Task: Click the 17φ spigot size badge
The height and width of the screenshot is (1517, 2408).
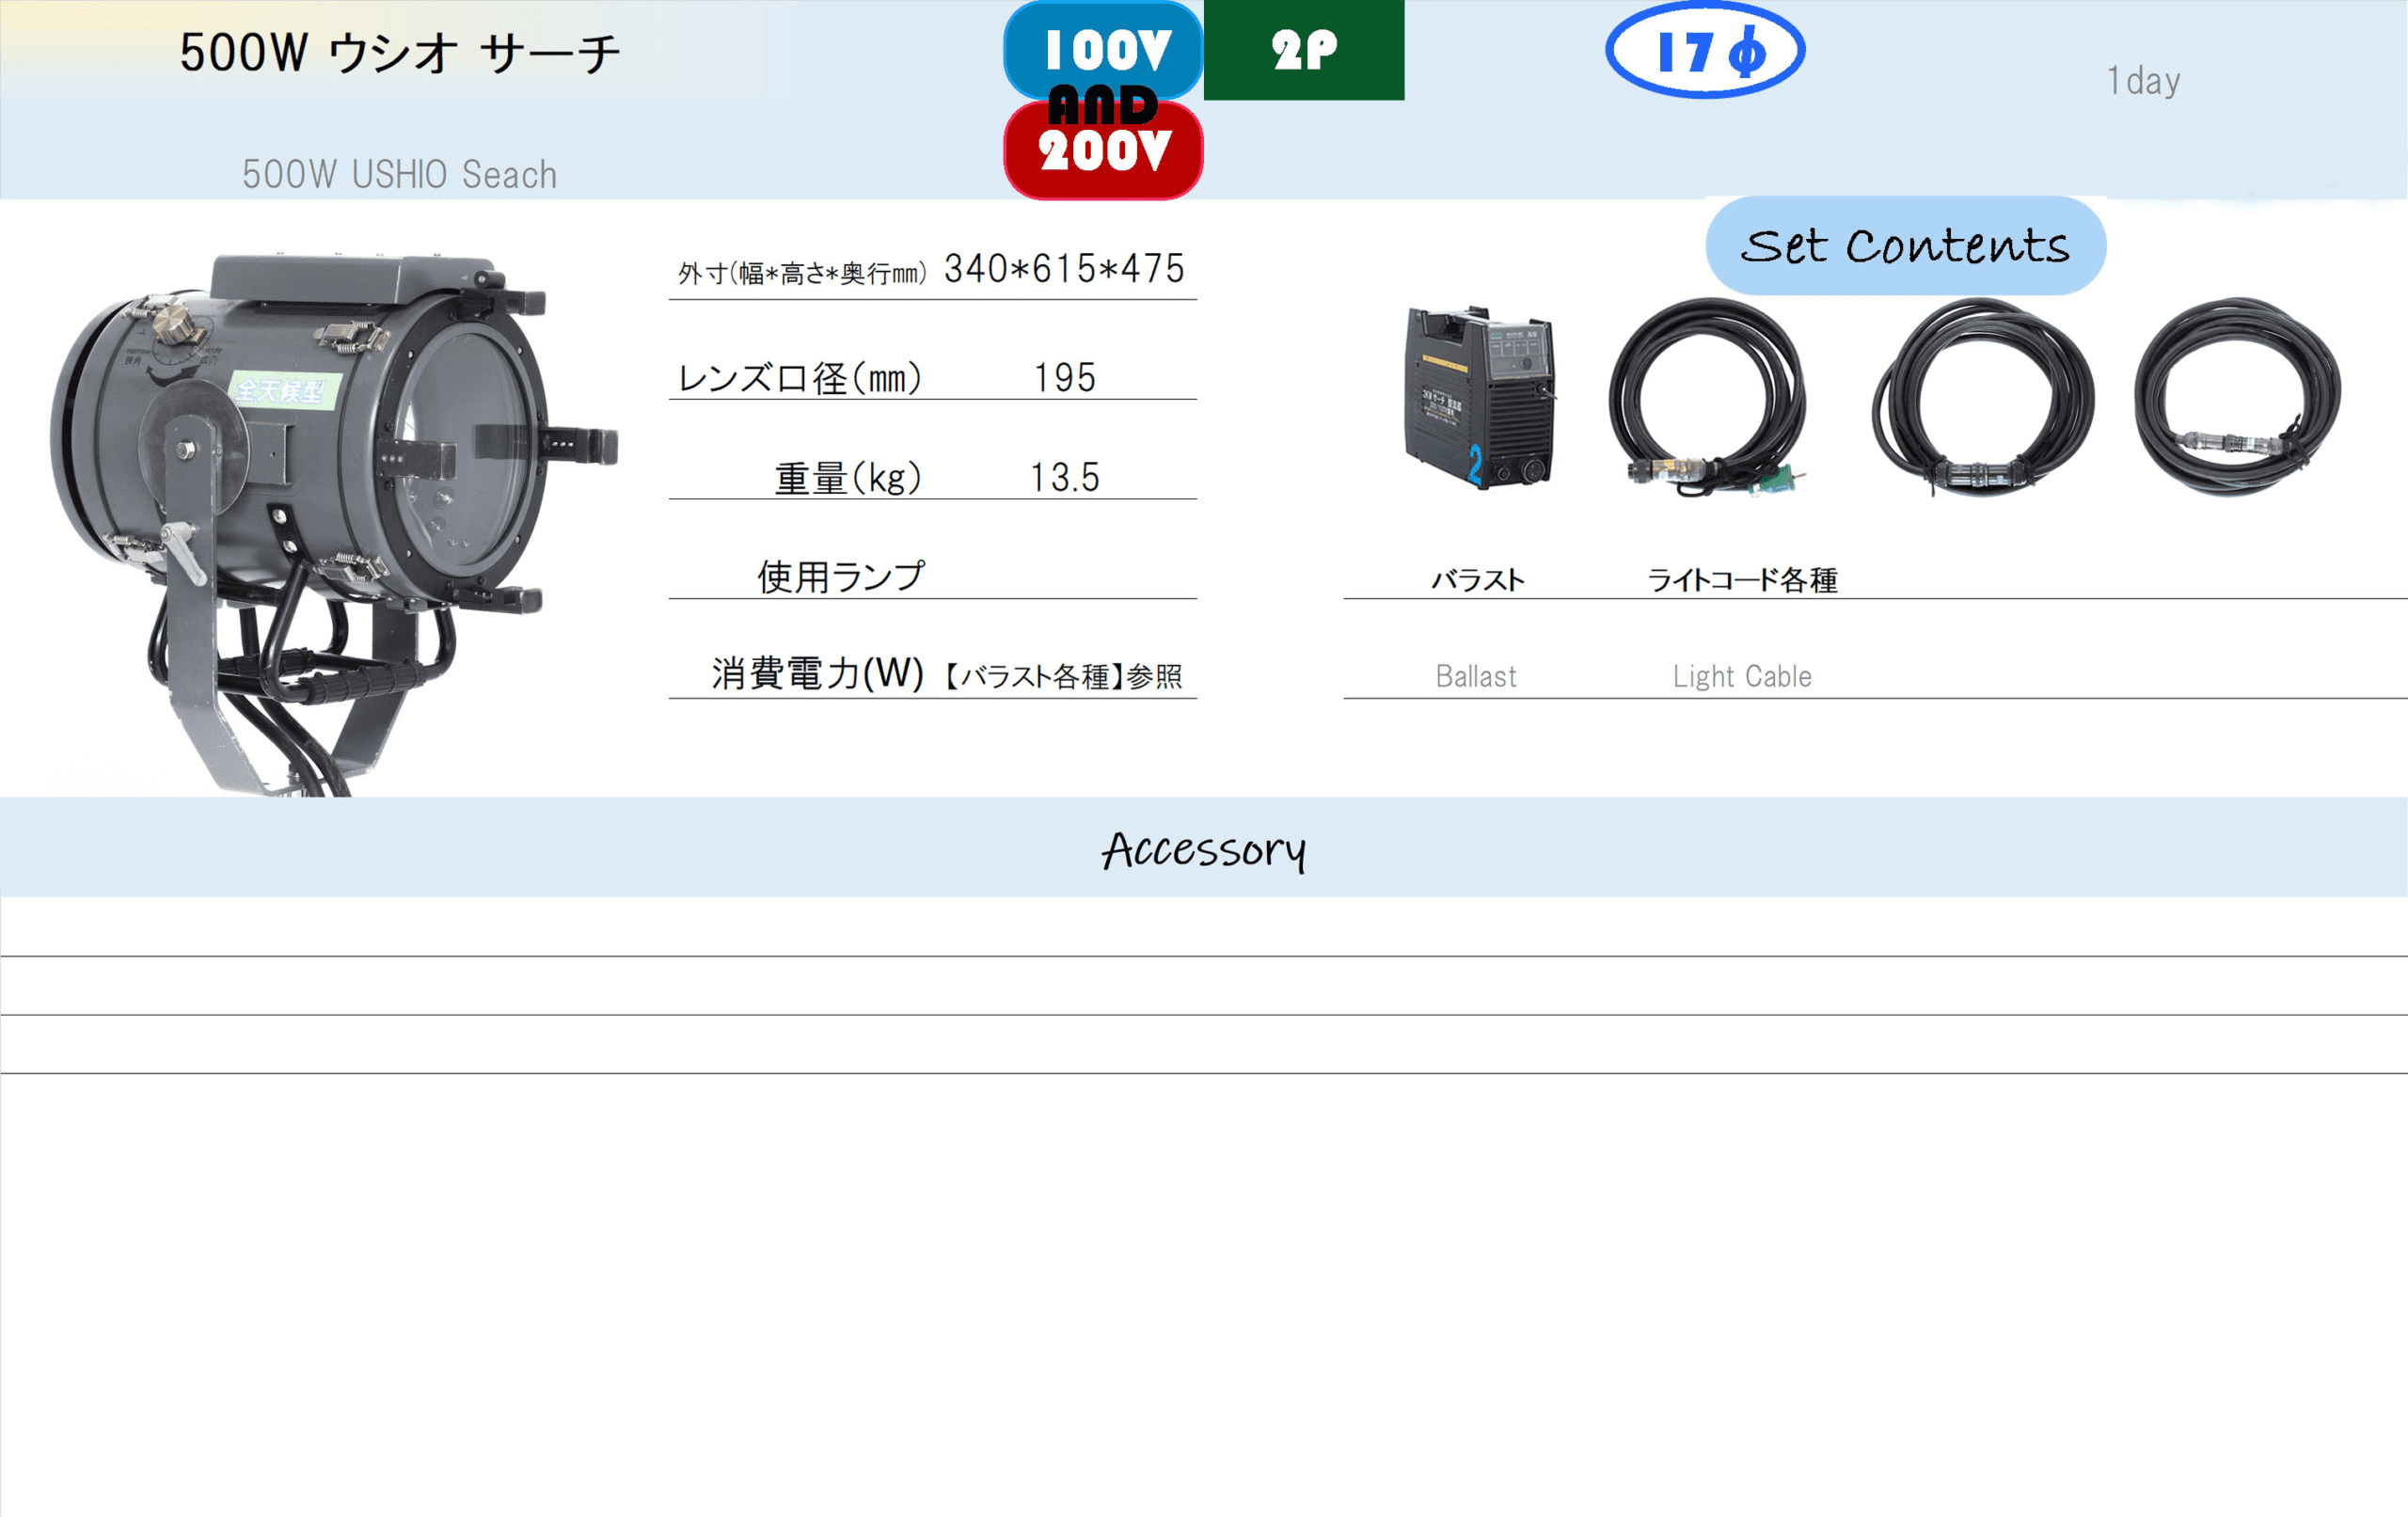Action: (x=1705, y=50)
